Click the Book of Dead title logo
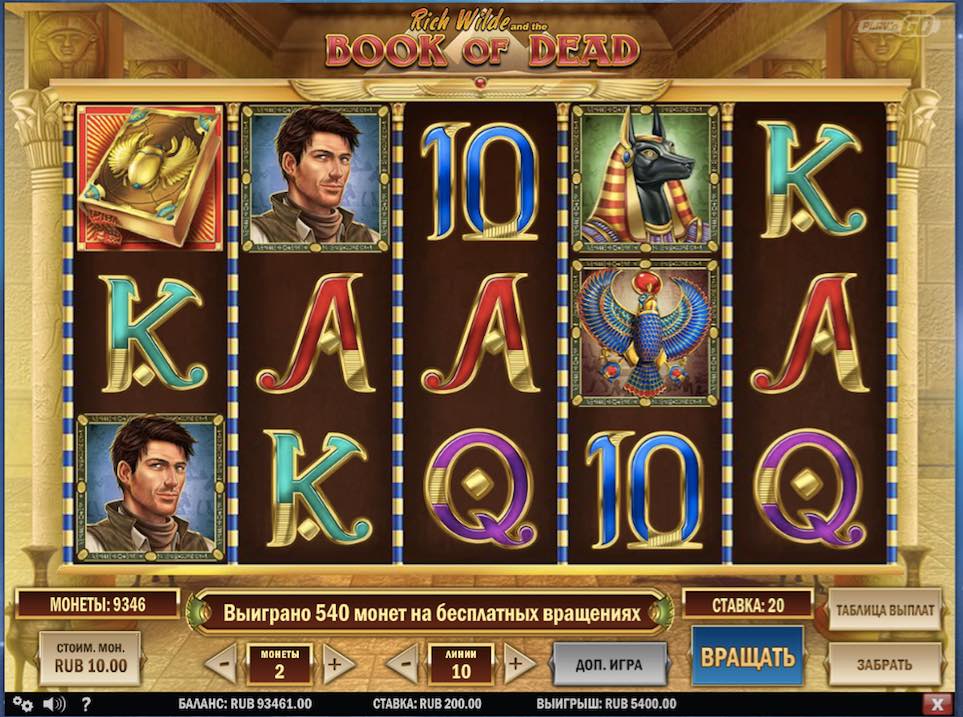The width and height of the screenshot is (963, 717). pos(482,41)
